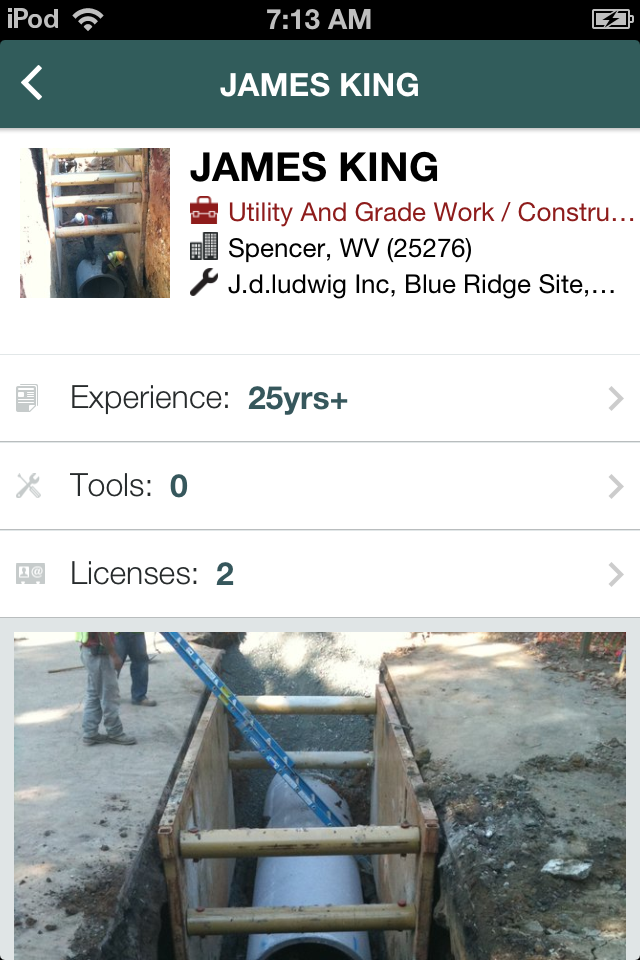
Task: Tap the back arrow in the header
Action: click(x=31, y=84)
